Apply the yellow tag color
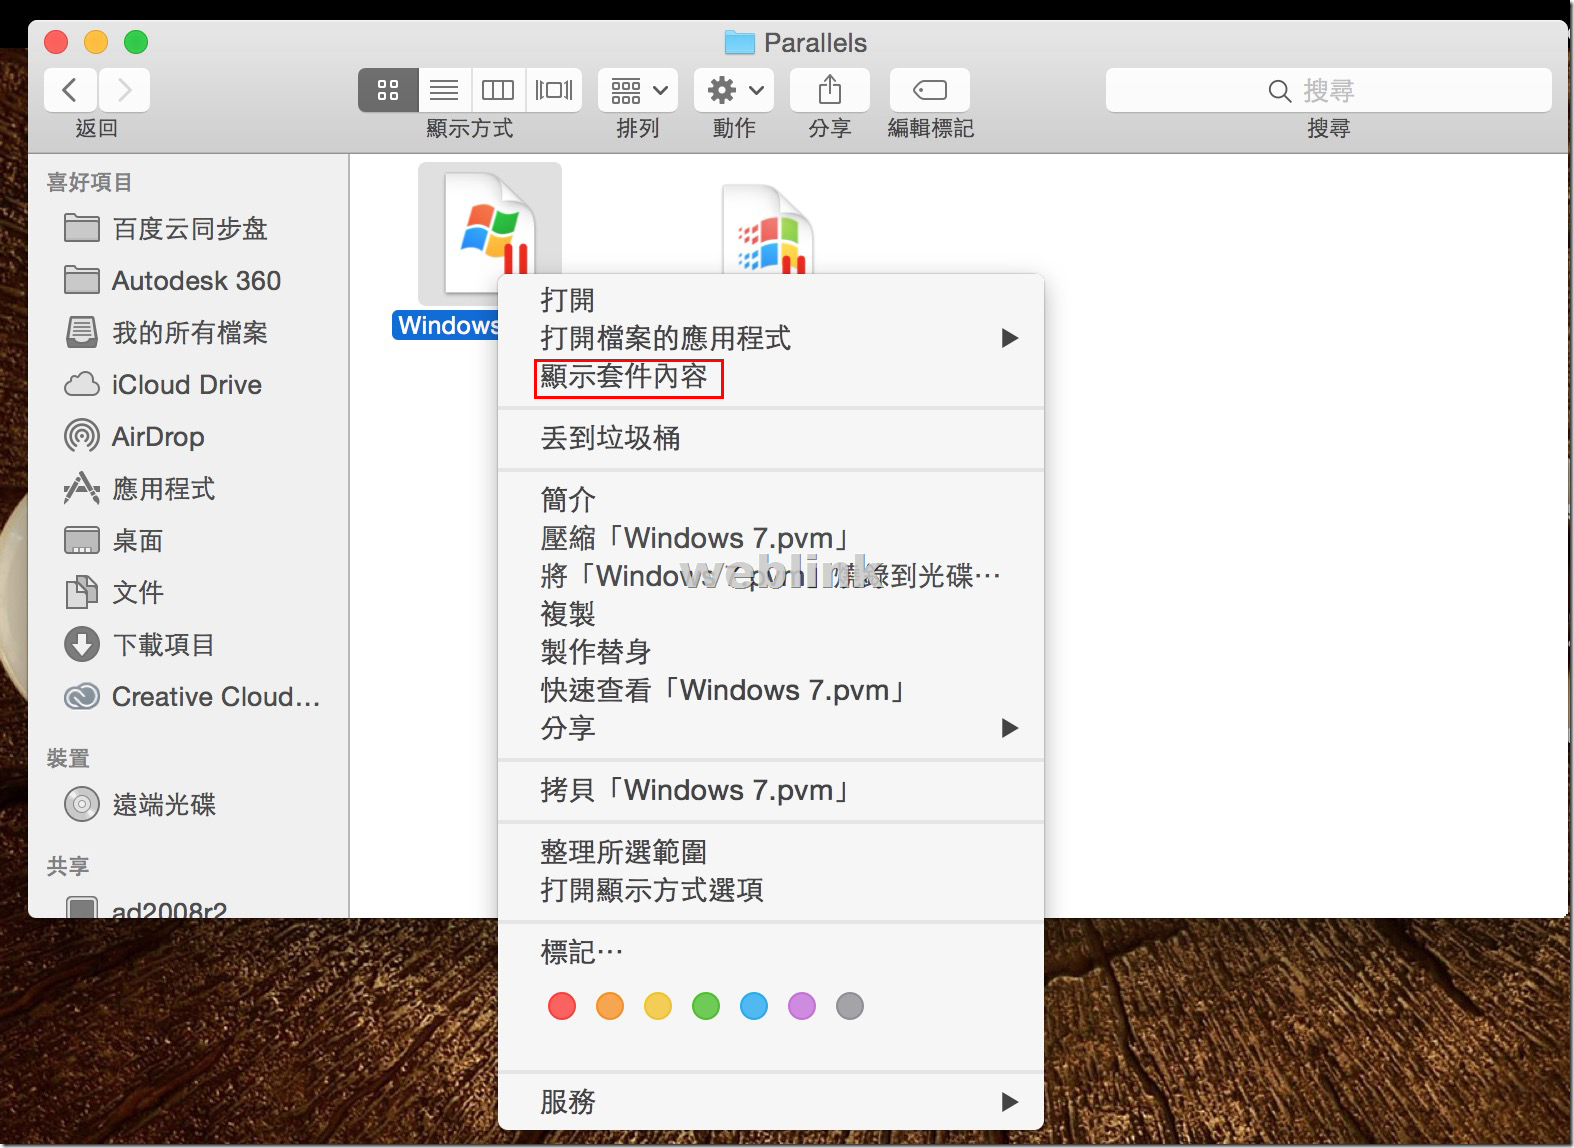Image resolution: width=1574 pixels, height=1148 pixels. [x=658, y=1006]
